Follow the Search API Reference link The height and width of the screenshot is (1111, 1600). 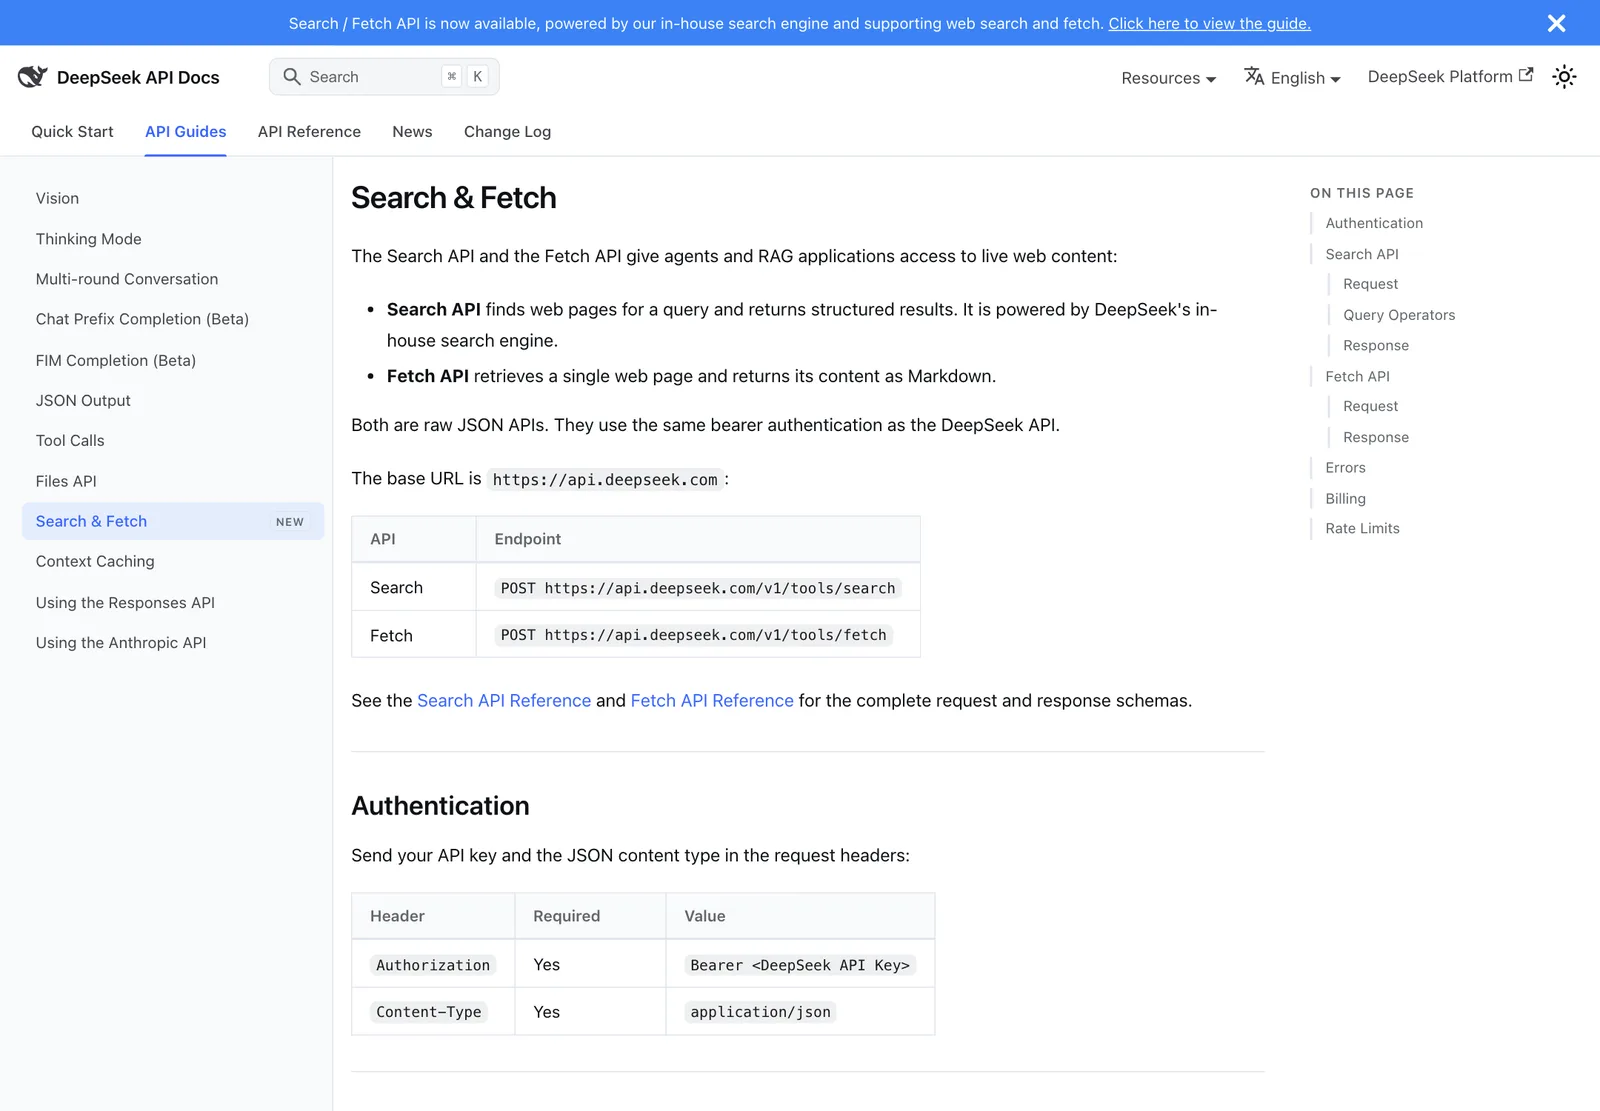504,701
